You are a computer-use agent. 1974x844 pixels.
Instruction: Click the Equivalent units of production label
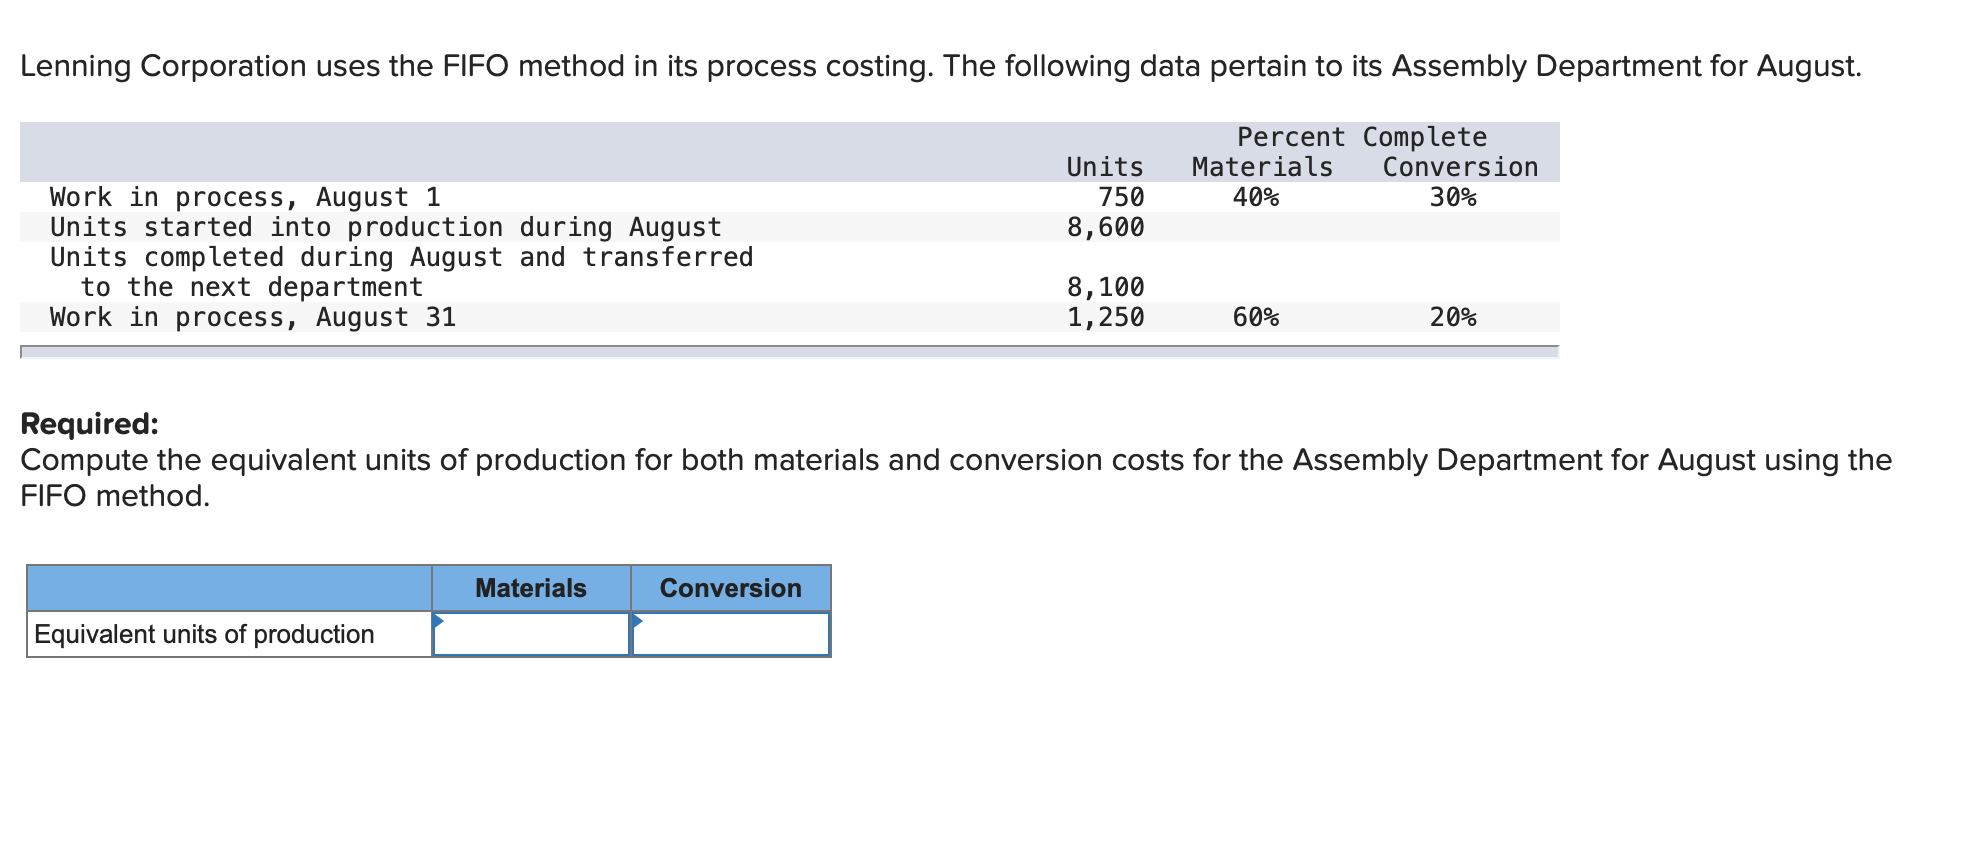pyautogui.click(x=203, y=633)
